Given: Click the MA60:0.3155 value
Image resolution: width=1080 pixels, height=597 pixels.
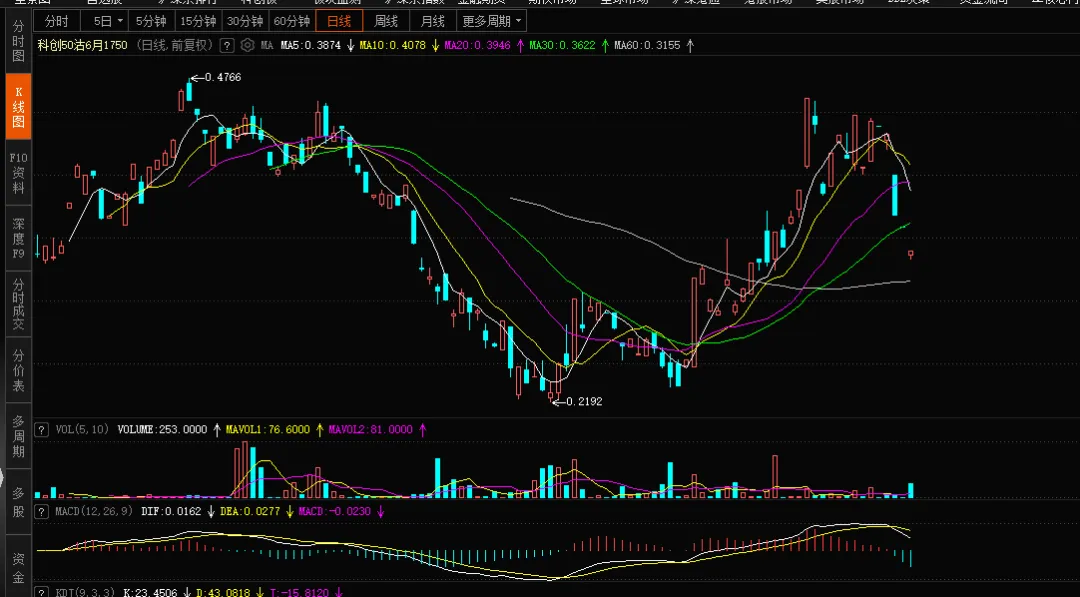Looking at the screenshot, I should click(647, 45).
